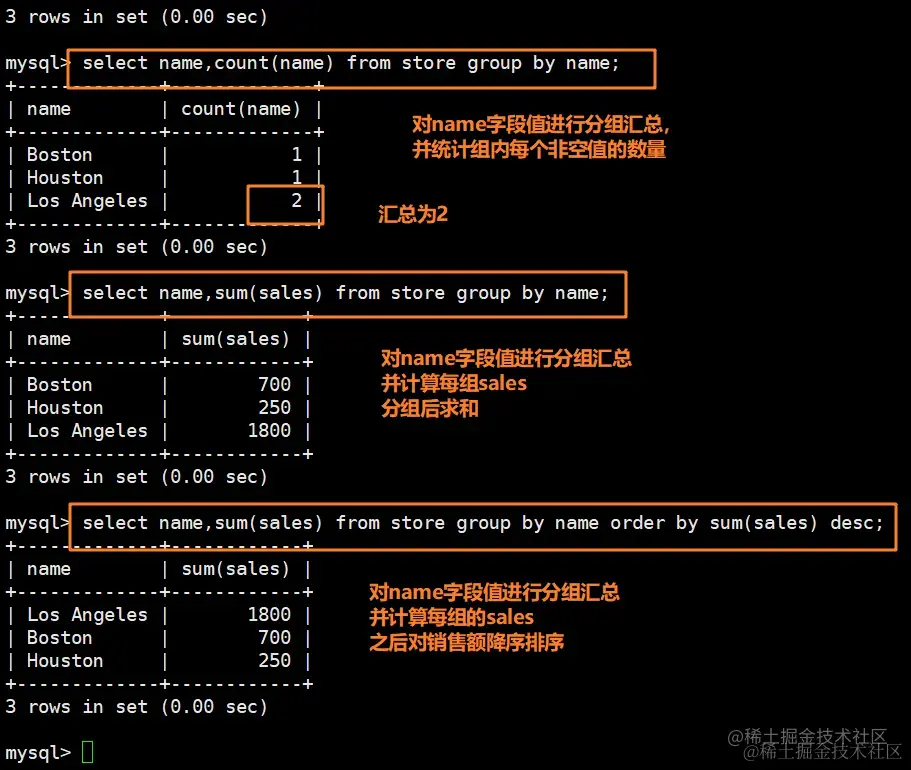Click the final '3 rows in set' status line
911x770 pixels.
(x=137, y=706)
